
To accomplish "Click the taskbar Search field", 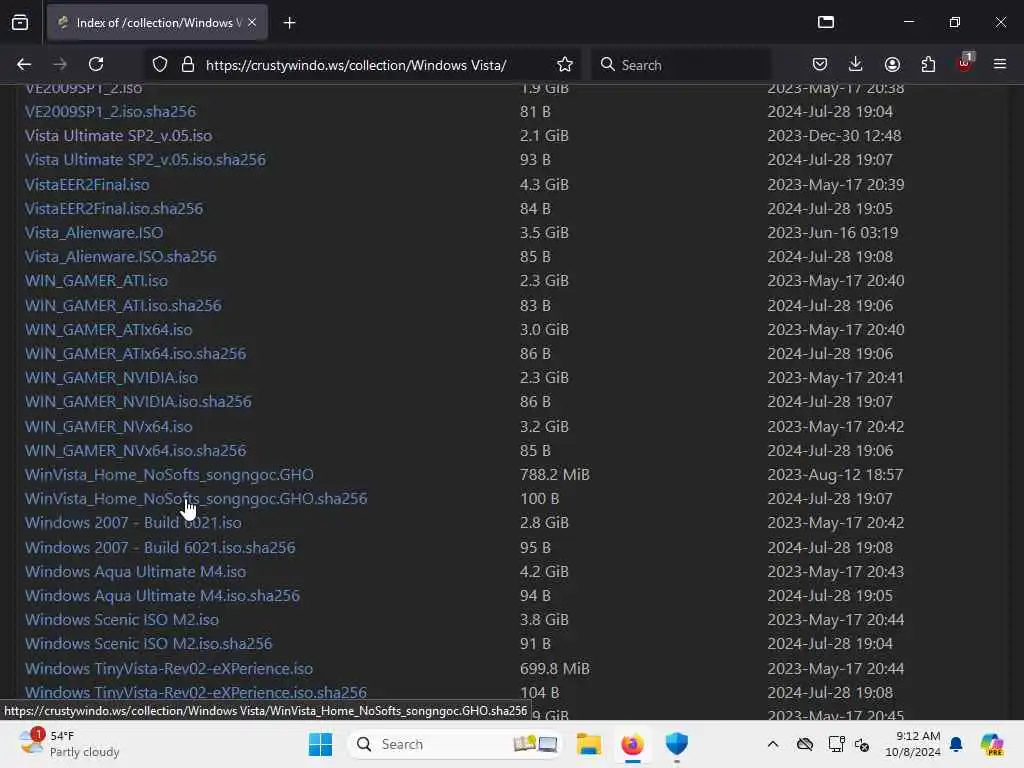I will click(455, 744).
